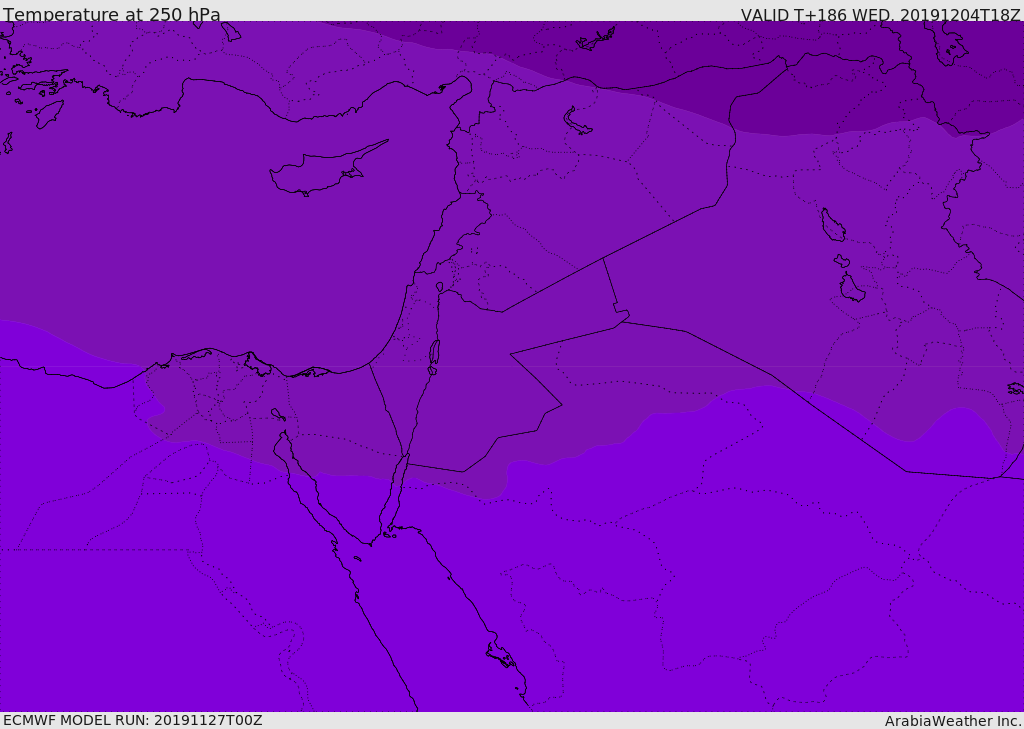Click the Dead Sea outline on the map
1024x729 pixels.
(434, 356)
